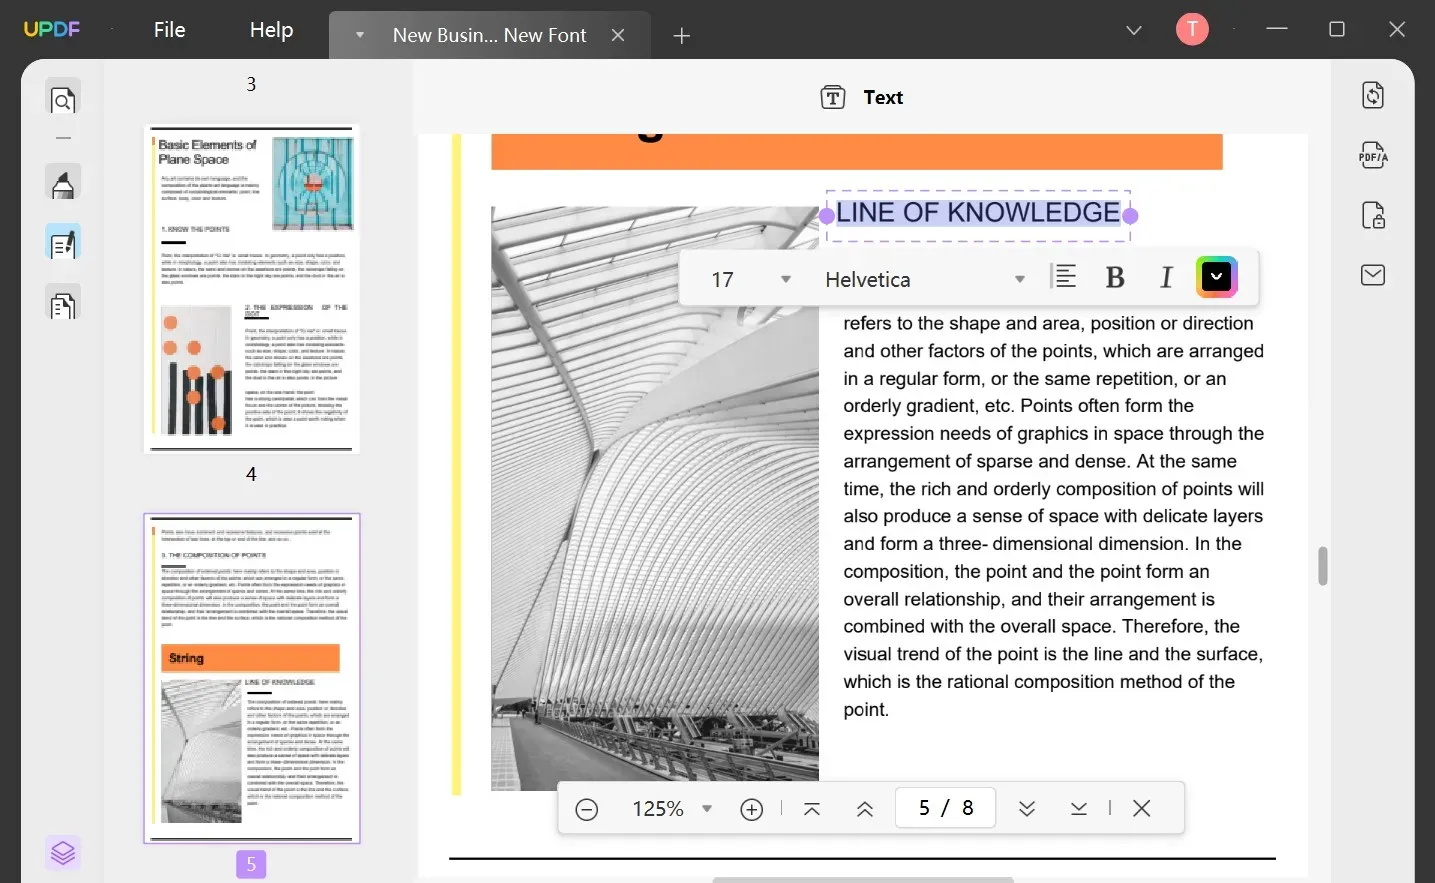Open the Layers panel icon

pyautogui.click(x=64, y=853)
